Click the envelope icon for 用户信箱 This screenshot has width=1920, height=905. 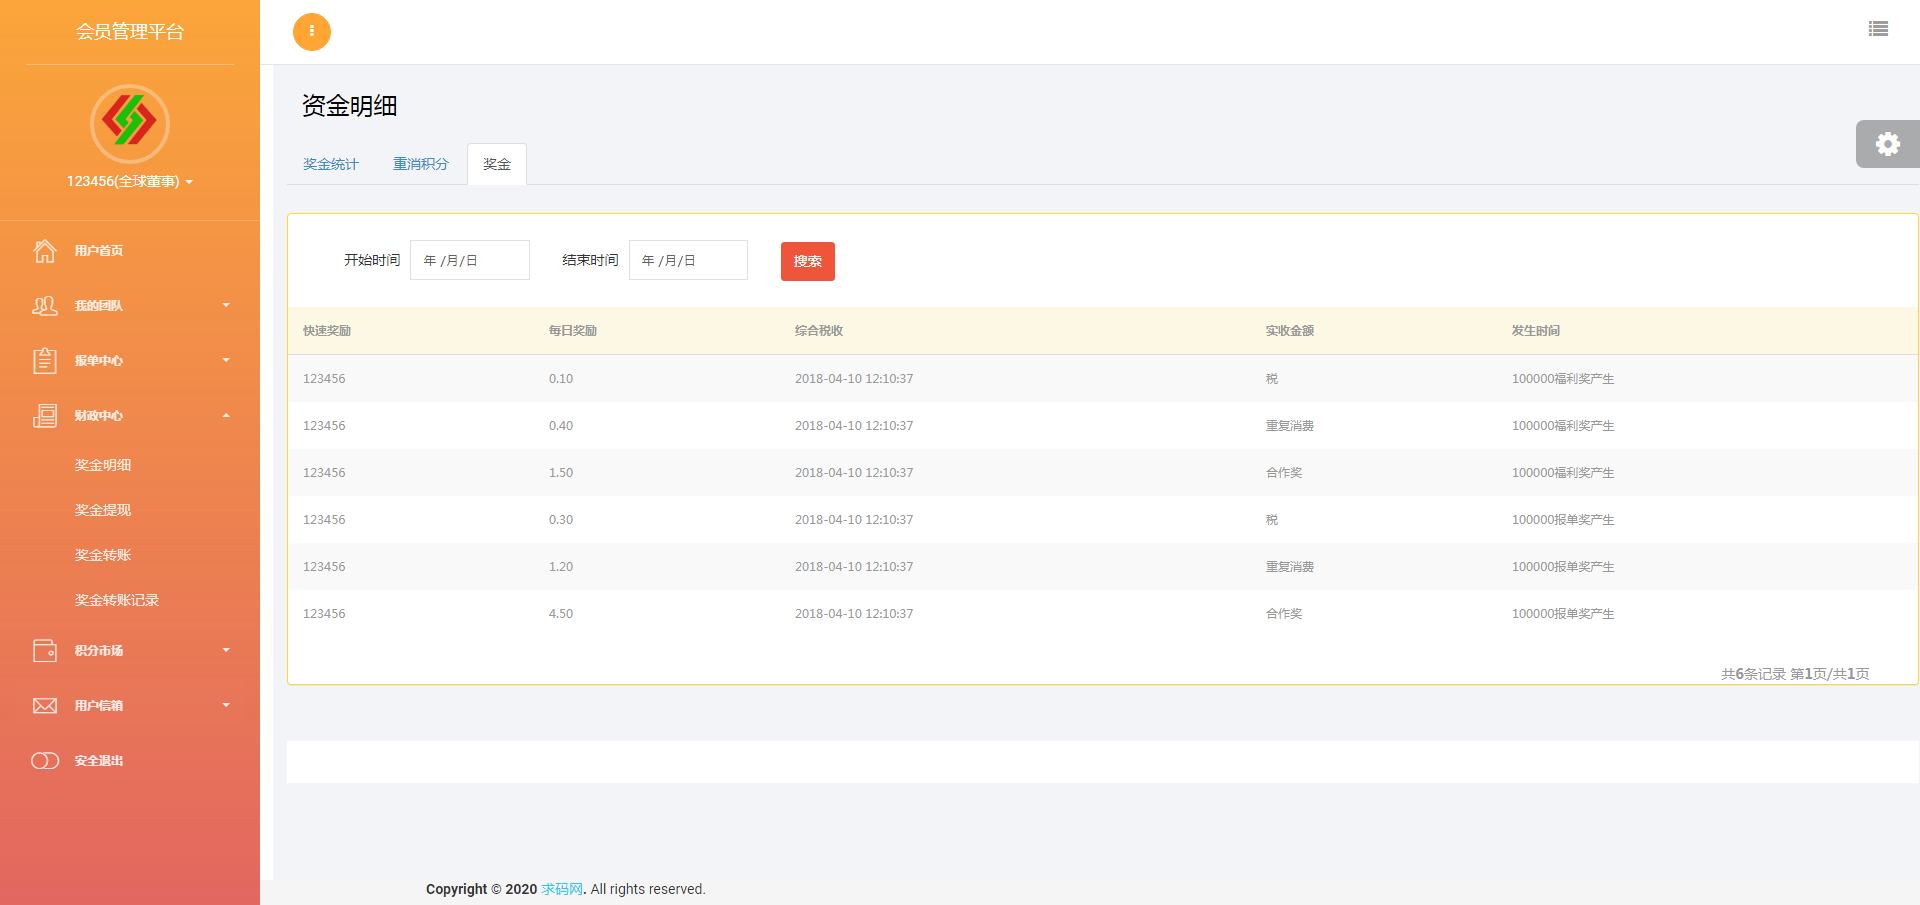coord(45,706)
